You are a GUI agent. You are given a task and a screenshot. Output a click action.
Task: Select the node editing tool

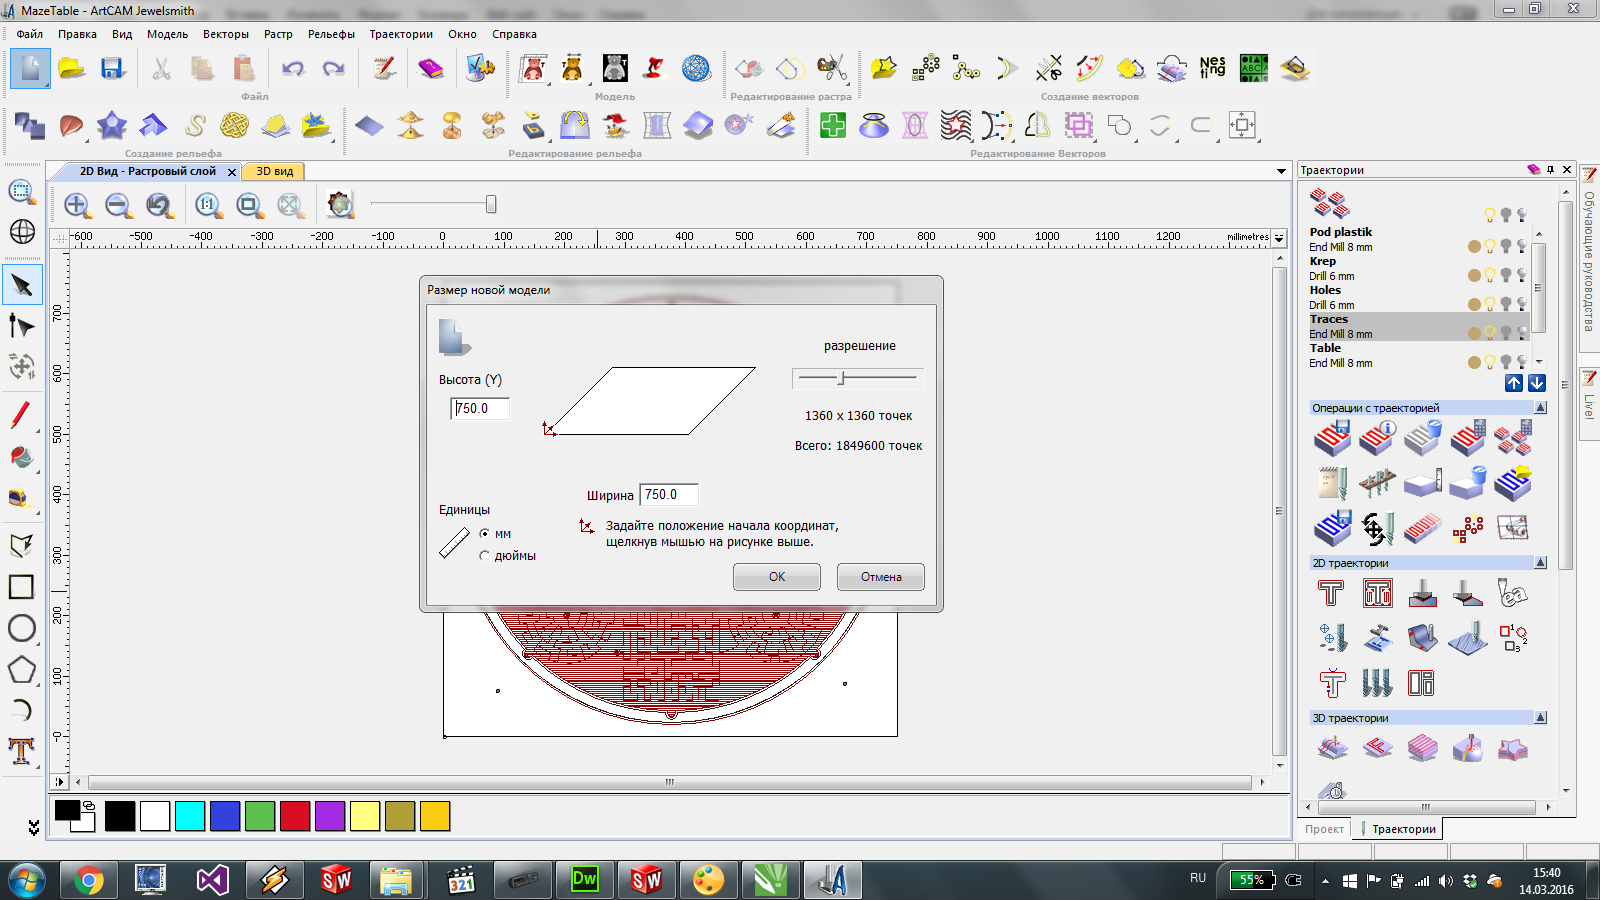pyautogui.click(x=22, y=326)
